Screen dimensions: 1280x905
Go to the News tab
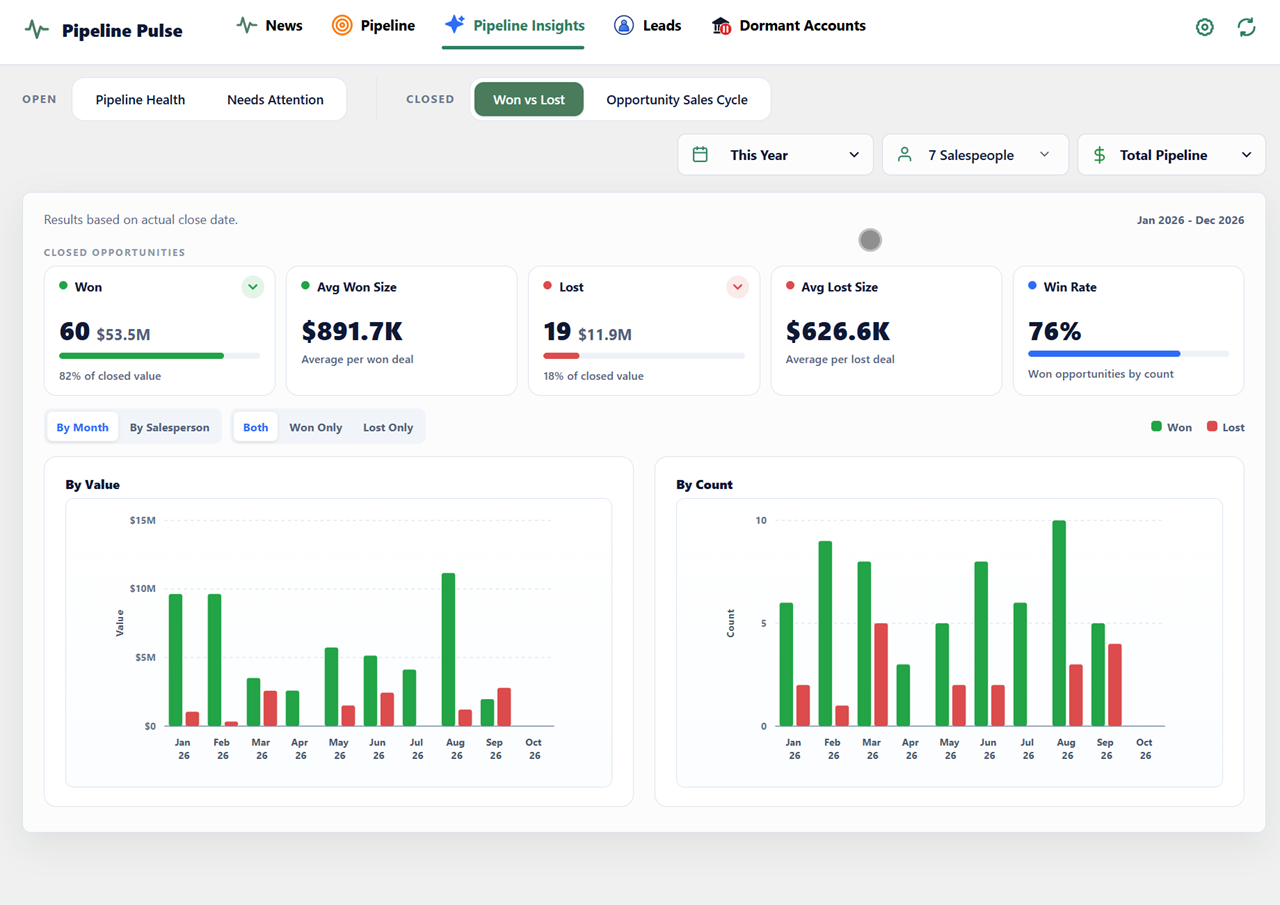[269, 26]
